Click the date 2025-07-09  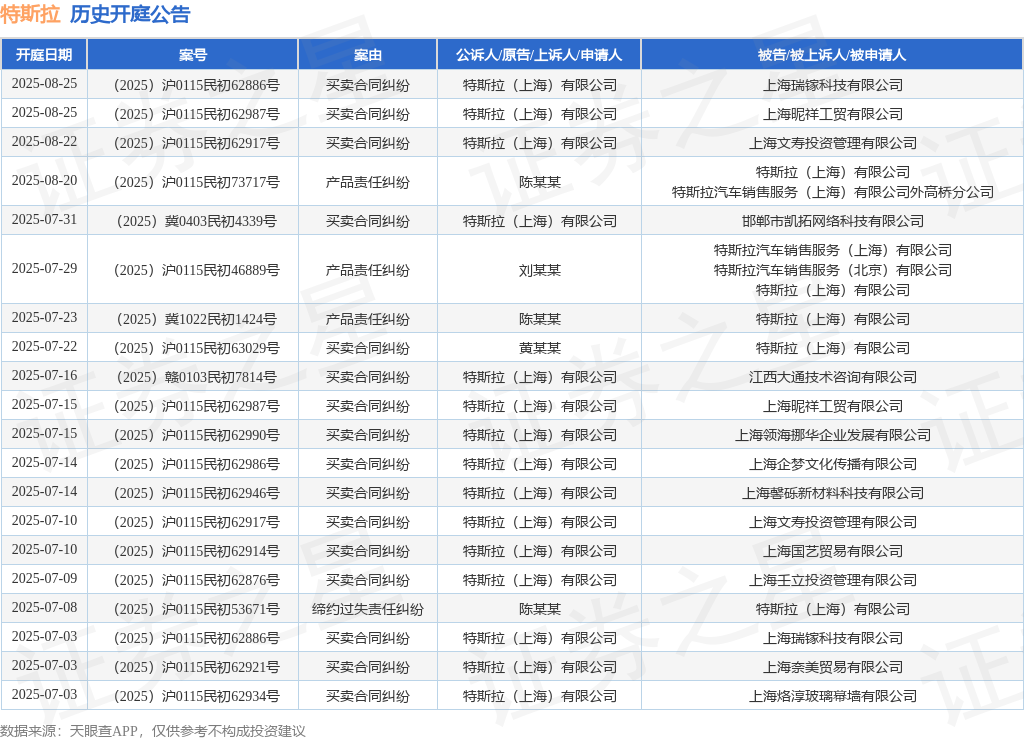pos(44,579)
